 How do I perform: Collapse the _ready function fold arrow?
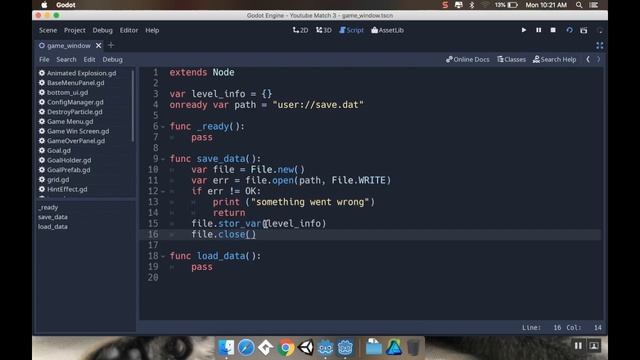click(x=163, y=127)
